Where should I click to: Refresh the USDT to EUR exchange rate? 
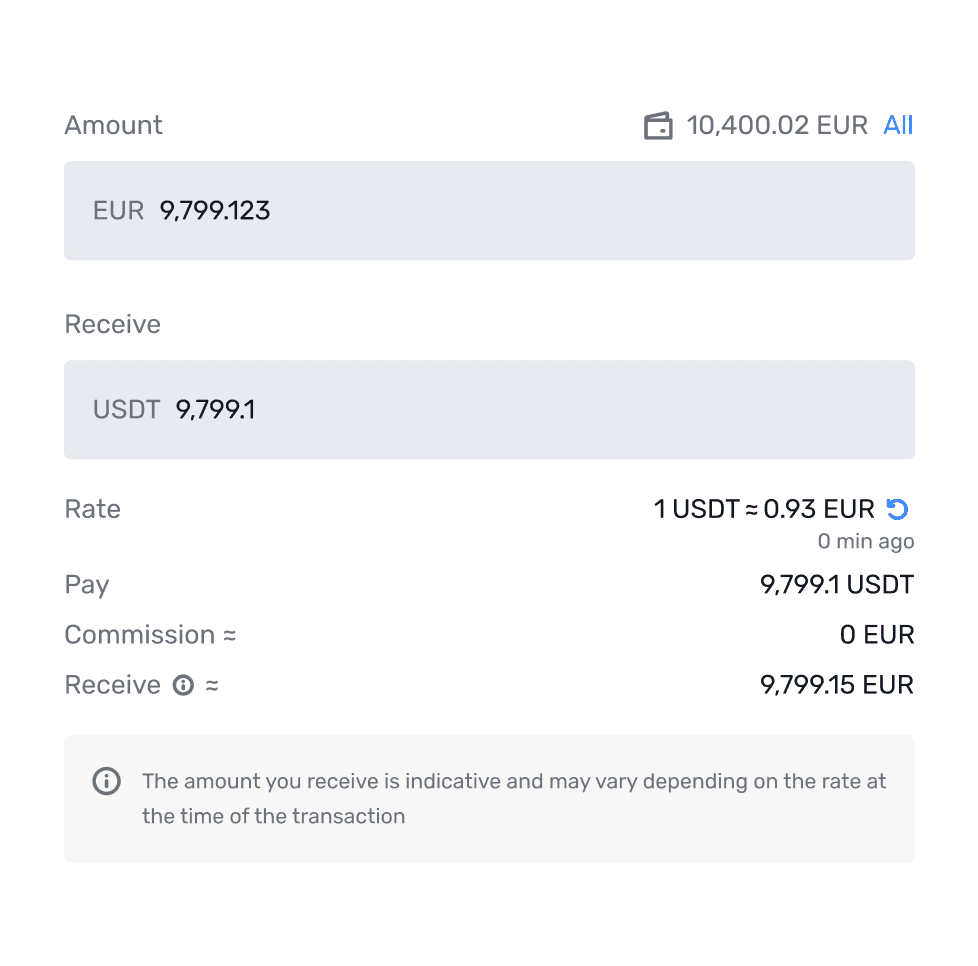pyautogui.click(x=897, y=509)
